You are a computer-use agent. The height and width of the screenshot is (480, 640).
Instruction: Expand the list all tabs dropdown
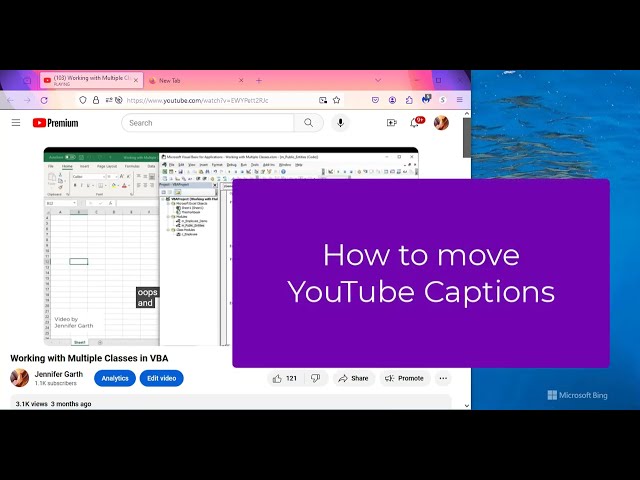click(378, 80)
